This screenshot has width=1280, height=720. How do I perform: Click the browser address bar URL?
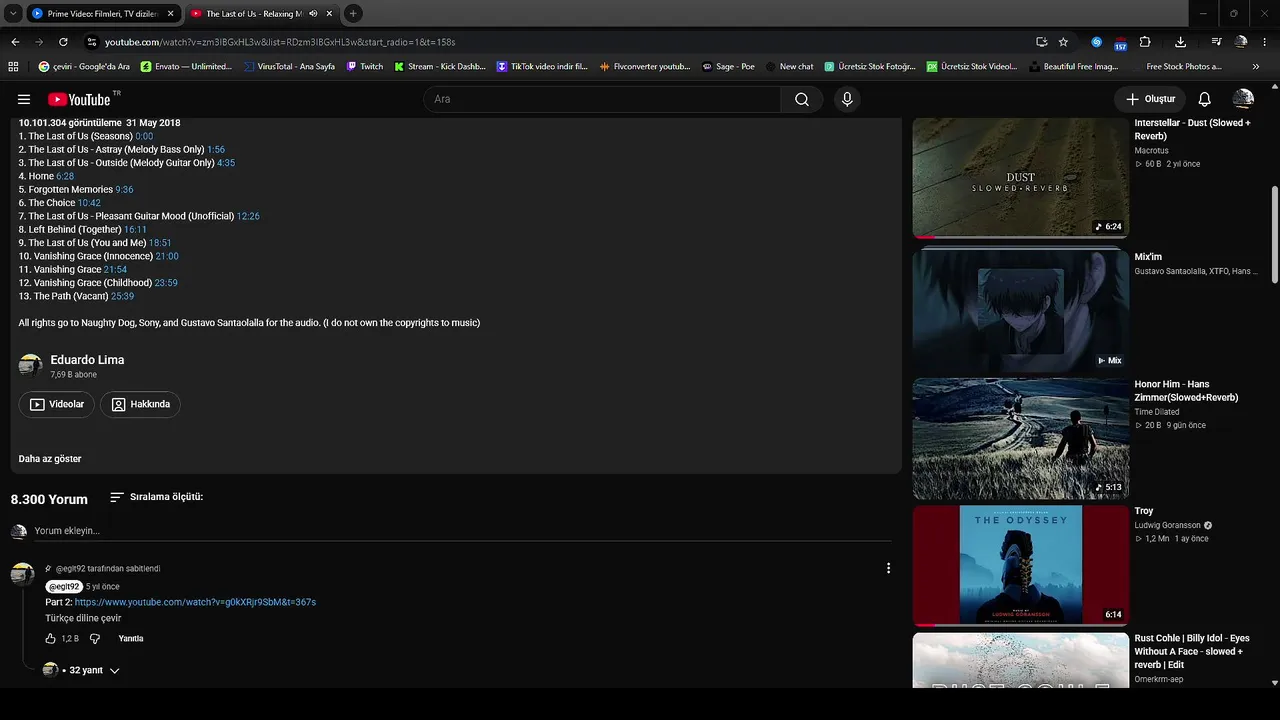click(x=280, y=42)
